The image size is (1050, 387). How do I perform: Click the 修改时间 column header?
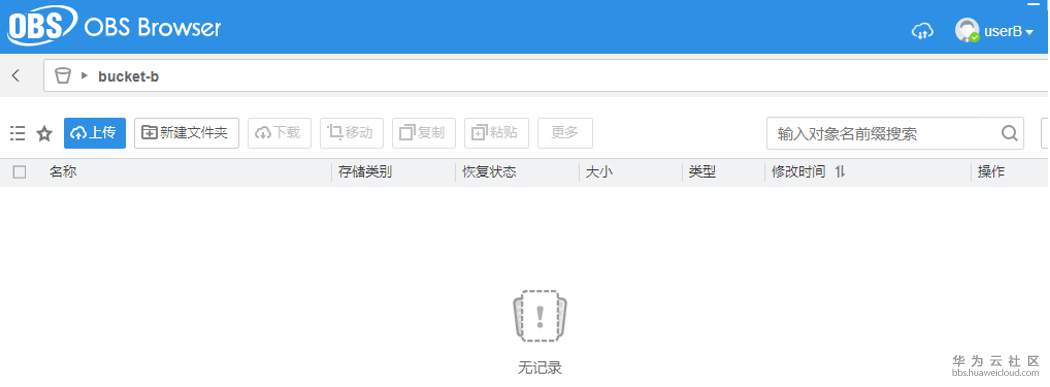pos(798,172)
